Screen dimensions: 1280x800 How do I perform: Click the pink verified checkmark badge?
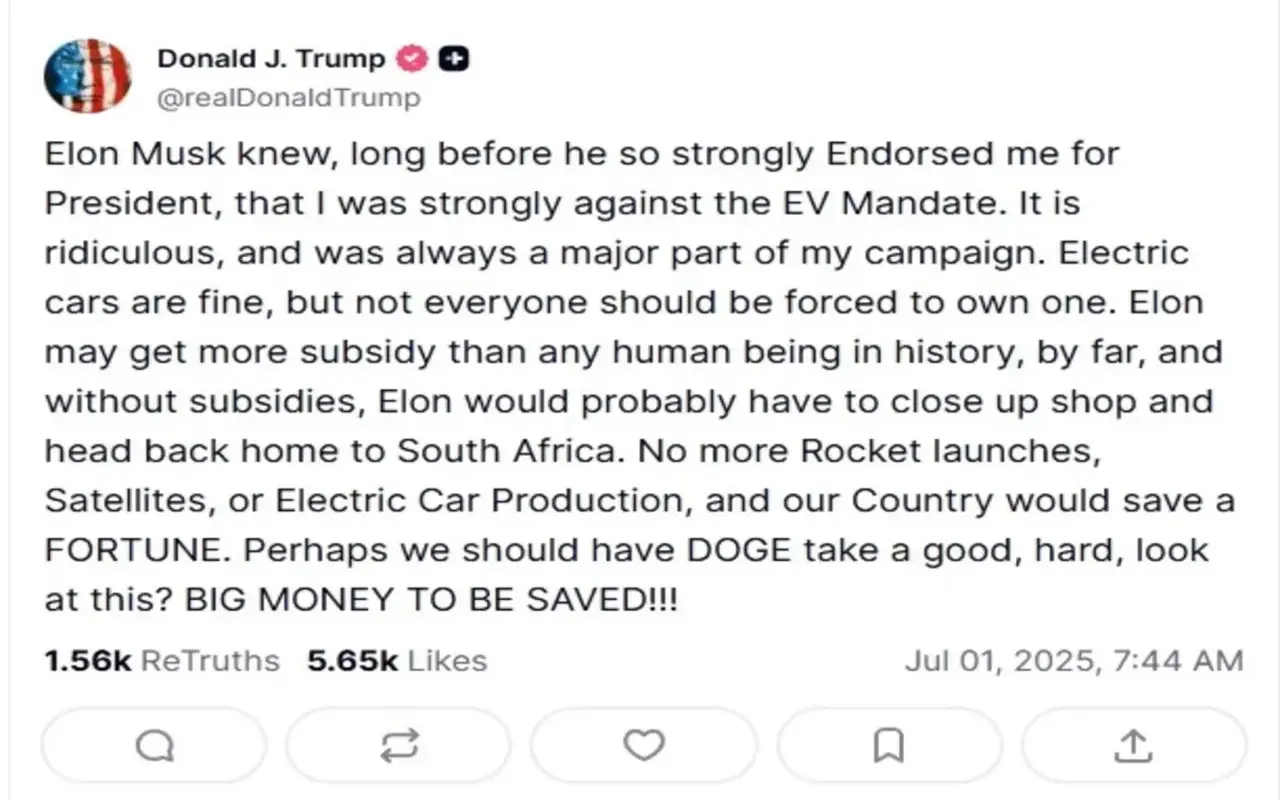(412, 59)
